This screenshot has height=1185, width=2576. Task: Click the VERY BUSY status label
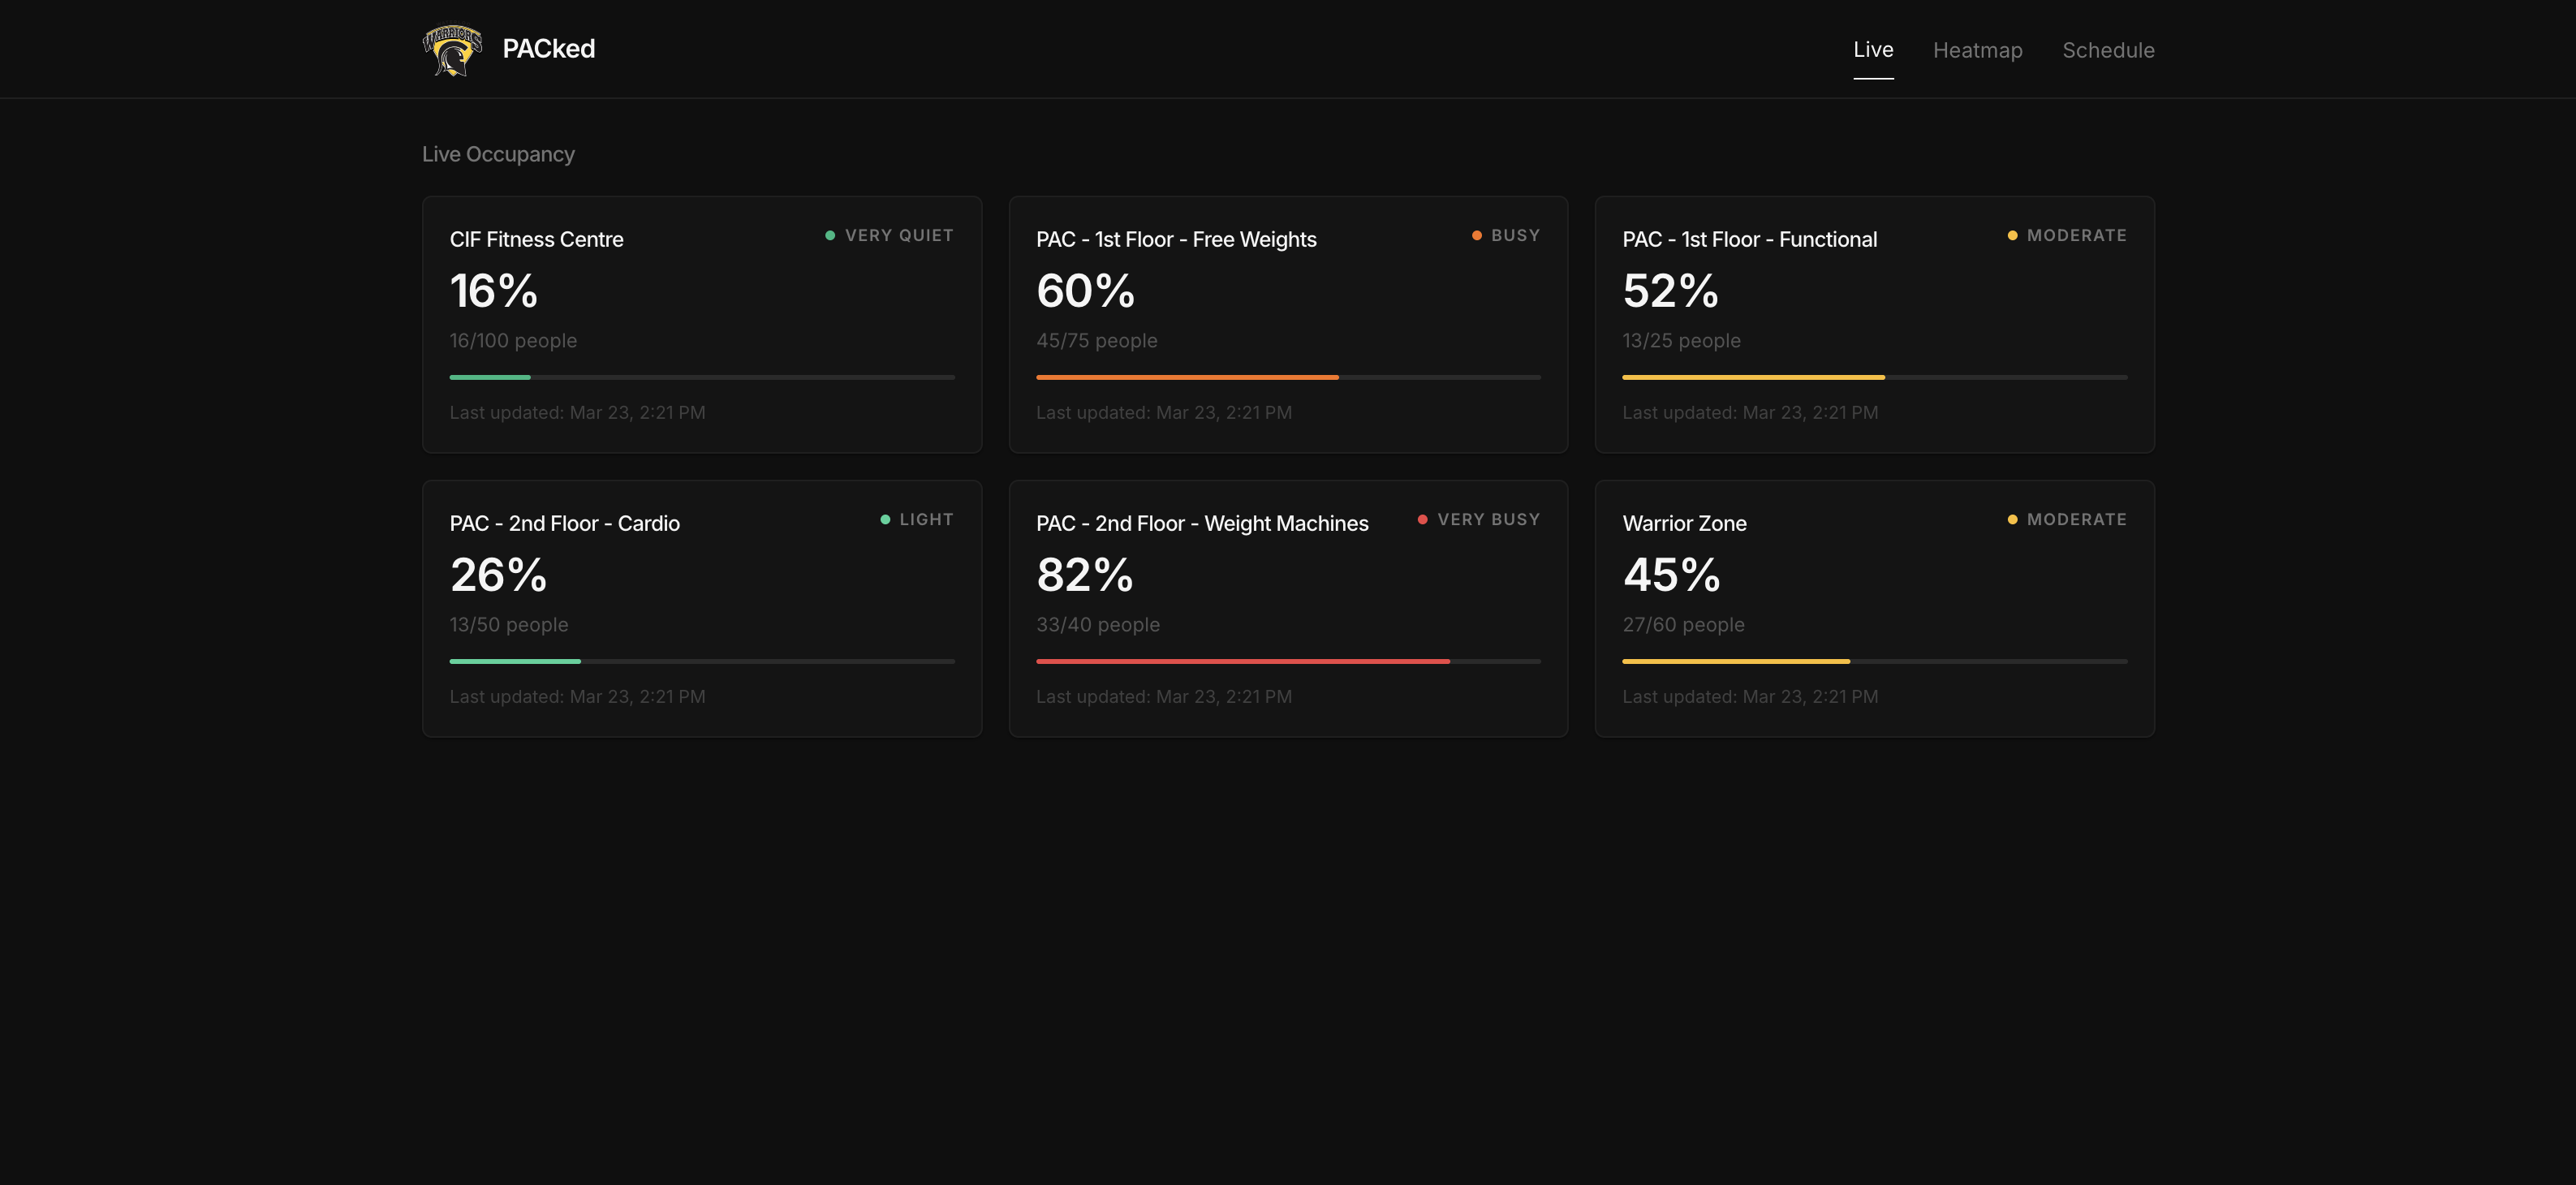click(1488, 520)
